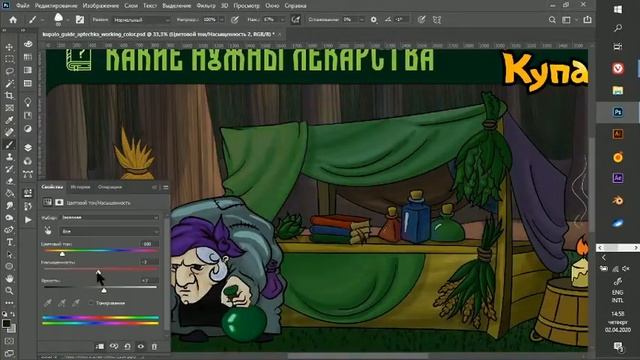Select the Frame tool

[9, 108]
